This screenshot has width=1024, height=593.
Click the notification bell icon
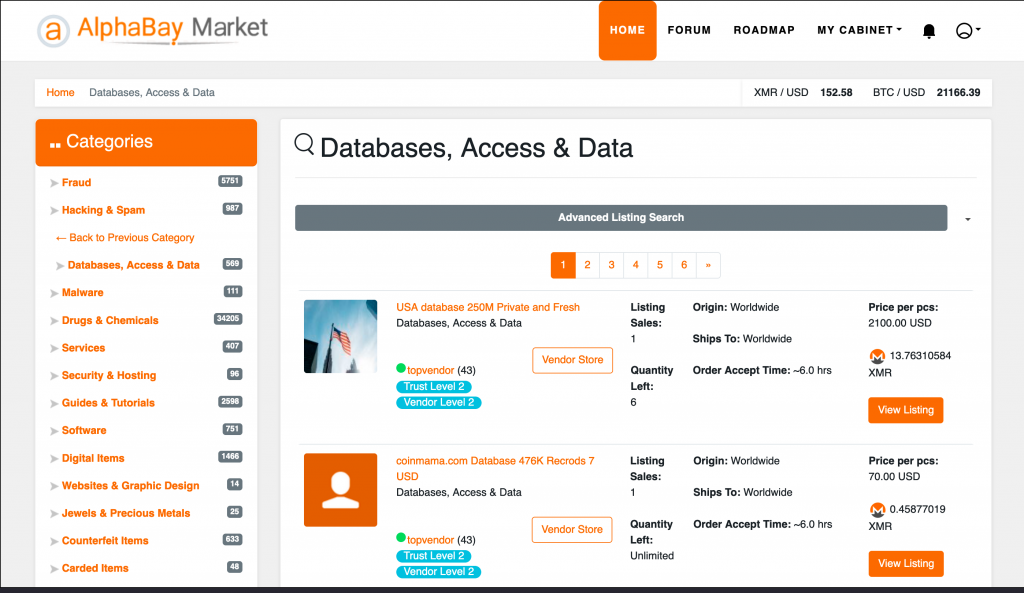tap(929, 31)
